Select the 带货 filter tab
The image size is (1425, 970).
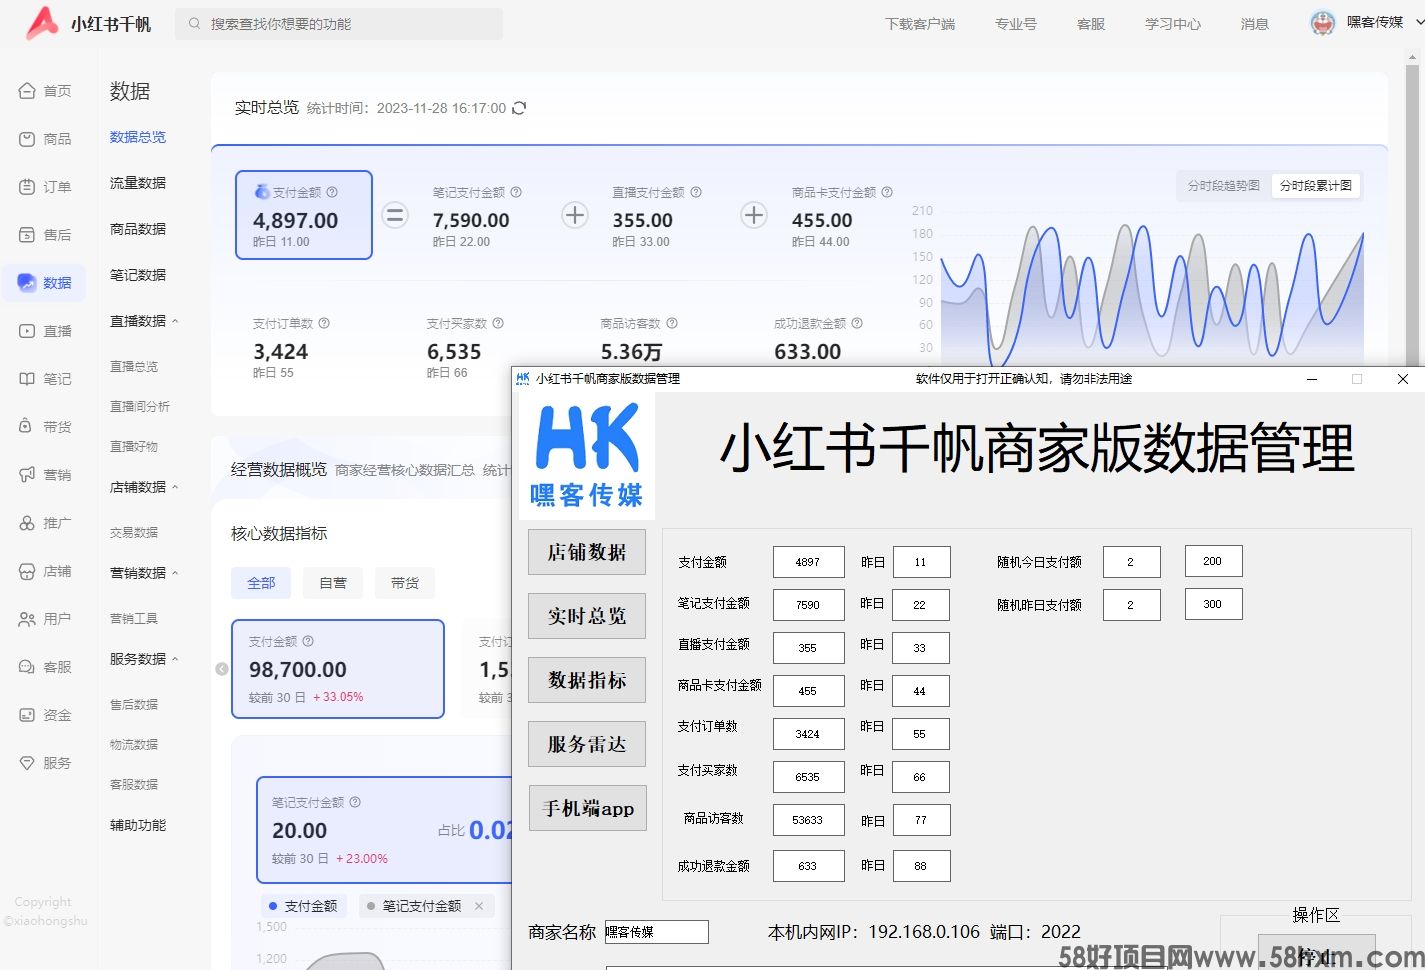pos(405,583)
